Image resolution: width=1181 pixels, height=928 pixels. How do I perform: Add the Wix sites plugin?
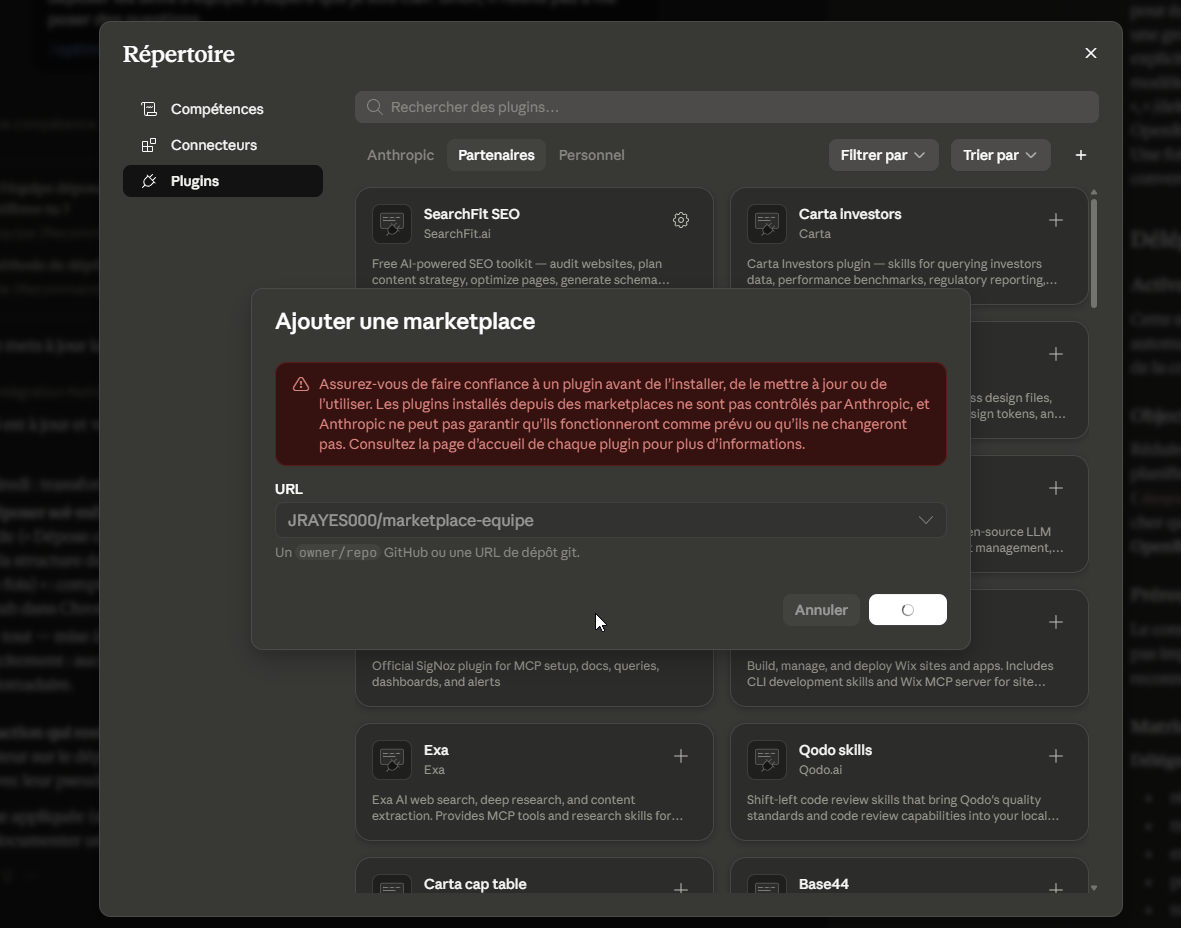coord(1055,622)
